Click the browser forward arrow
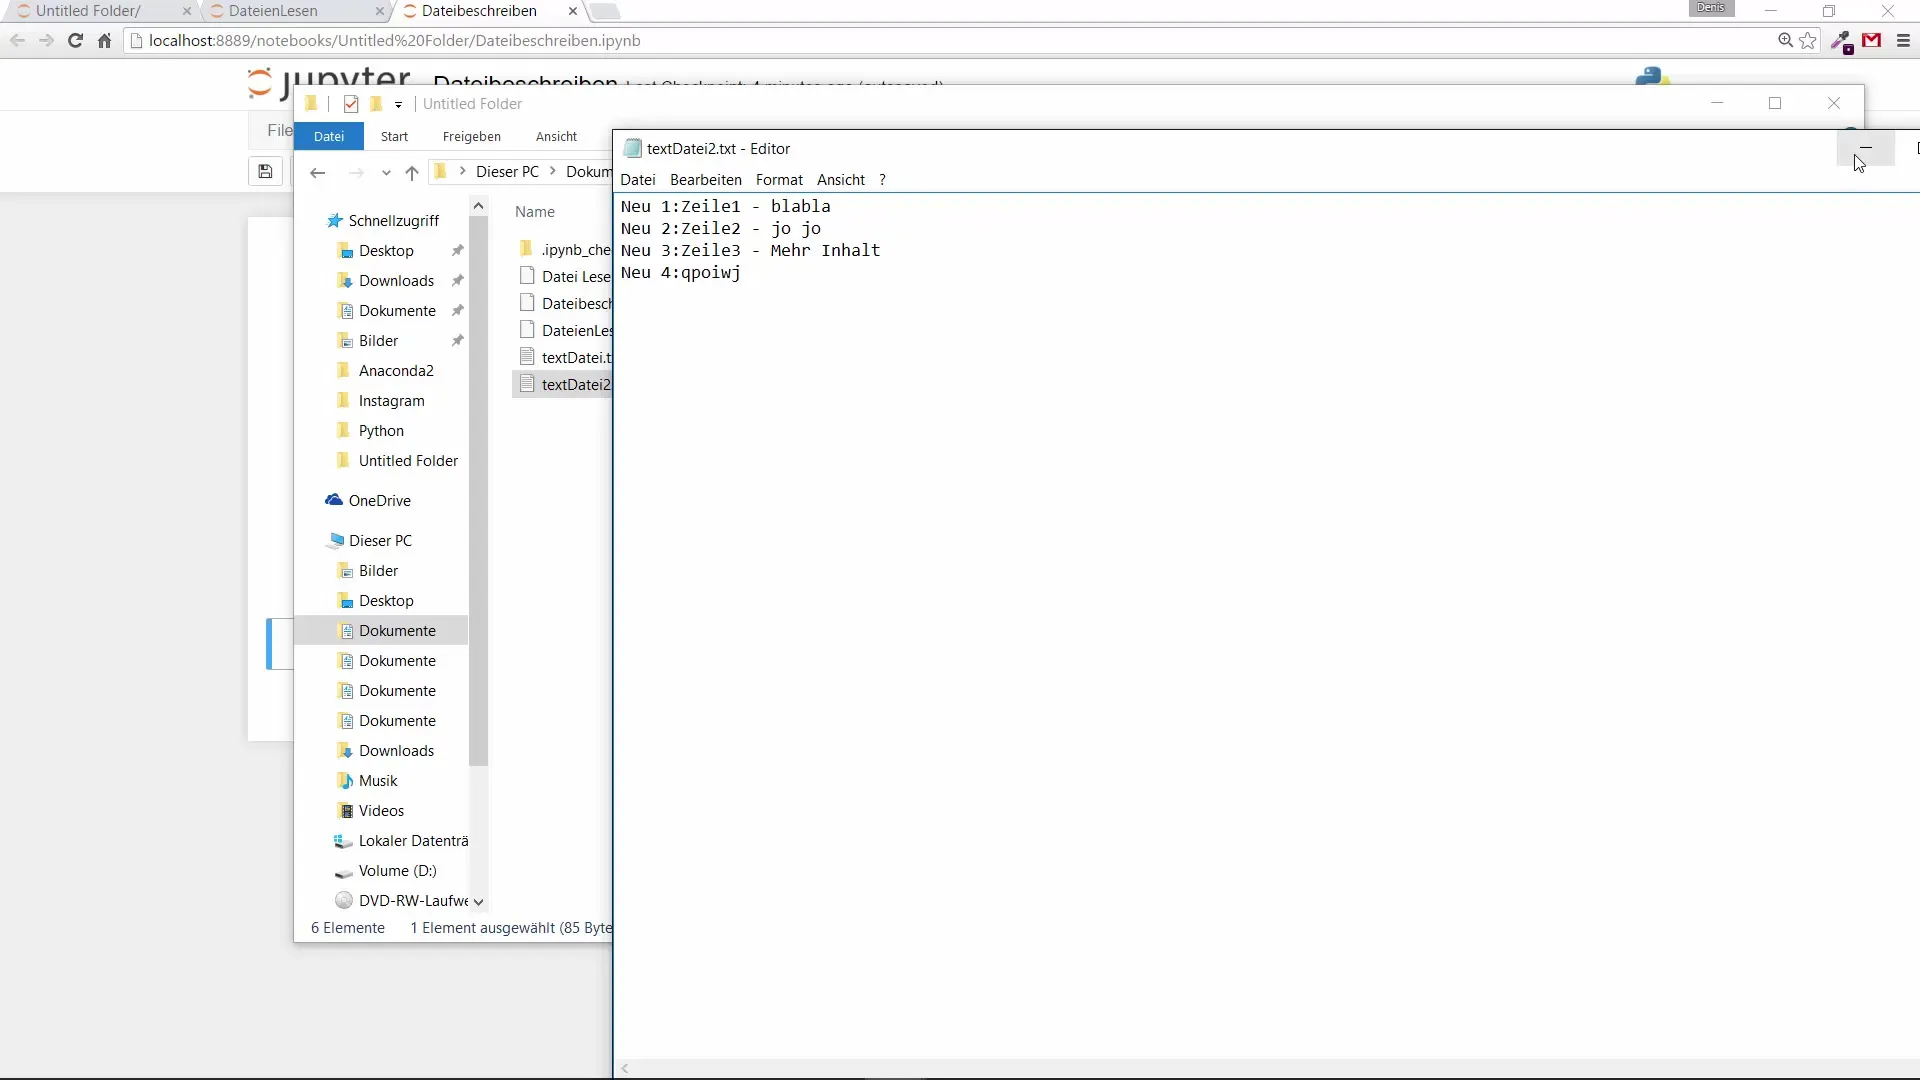 point(46,41)
